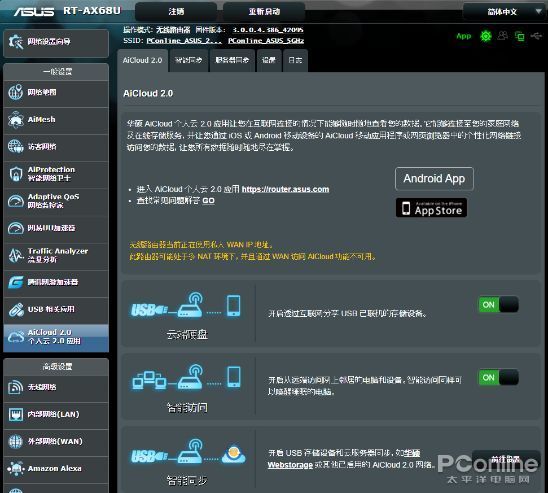Click the USB status icon at top right
The height and width of the screenshot is (493, 548).
click(x=536, y=35)
